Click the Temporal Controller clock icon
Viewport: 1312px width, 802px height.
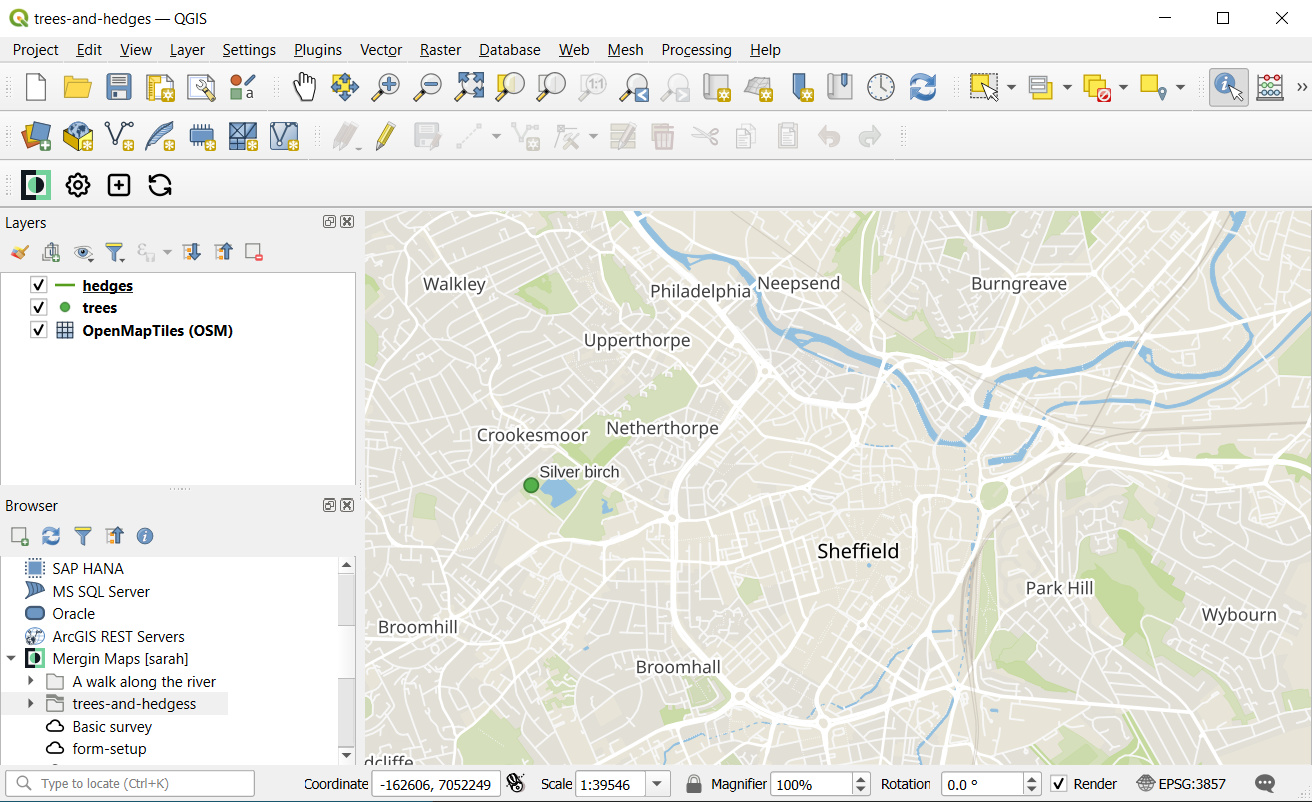point(881,87)
